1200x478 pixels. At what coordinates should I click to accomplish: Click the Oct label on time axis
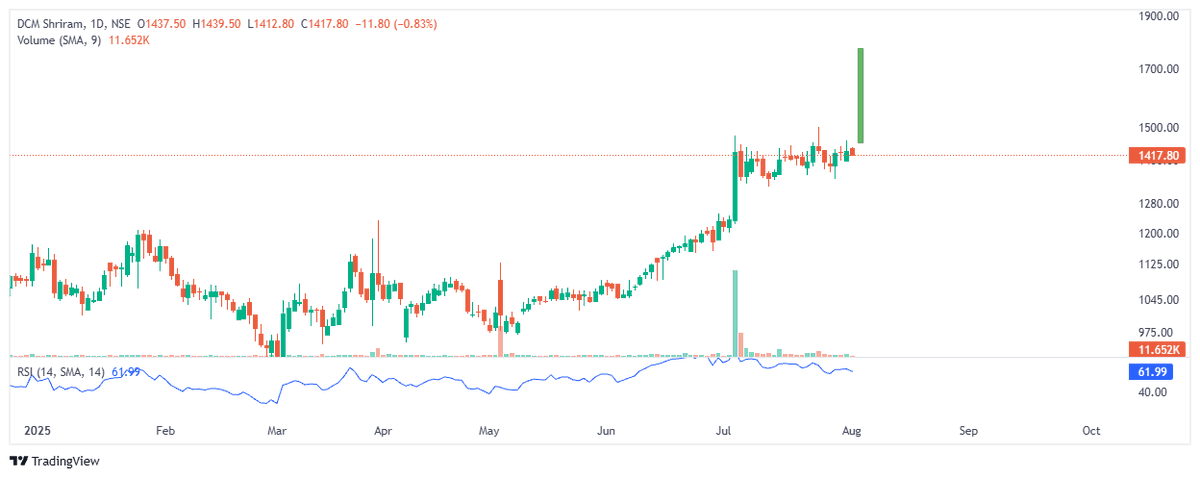click(1092, 431)
